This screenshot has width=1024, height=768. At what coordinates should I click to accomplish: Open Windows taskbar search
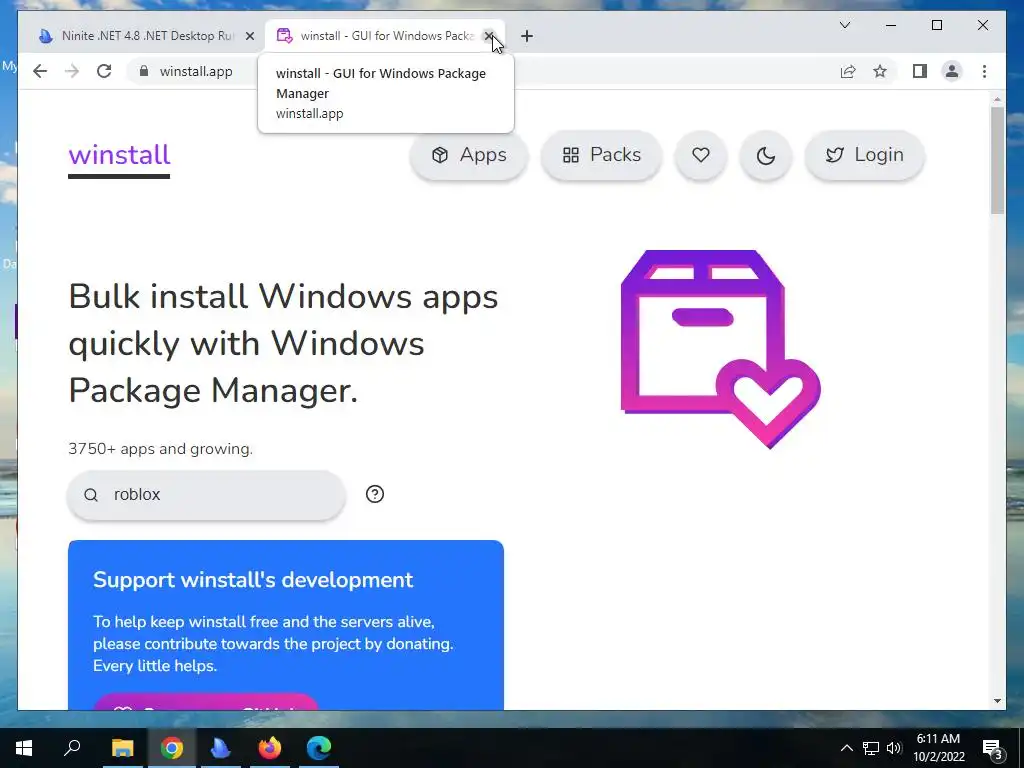pos(72,748)
